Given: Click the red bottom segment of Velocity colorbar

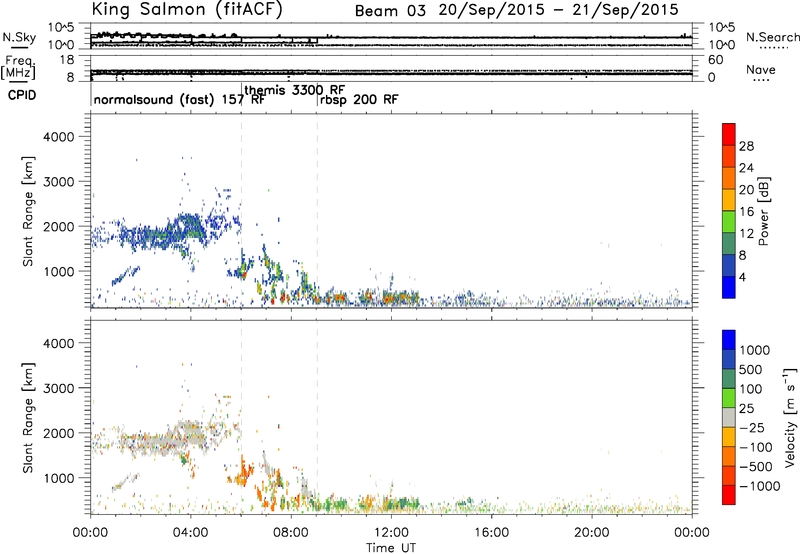Looking at the screenshot, I should pos(729,495).
